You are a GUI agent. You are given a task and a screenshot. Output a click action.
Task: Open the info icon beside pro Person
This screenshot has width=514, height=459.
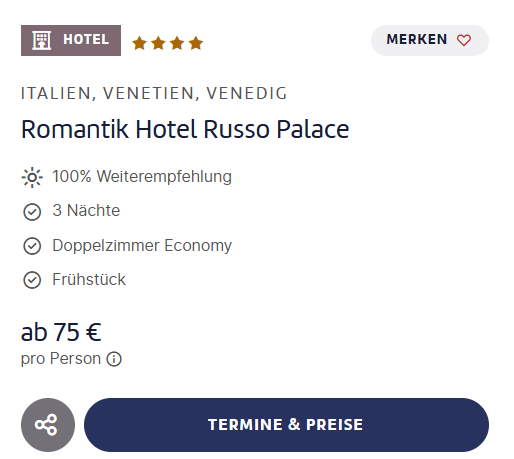114,359
